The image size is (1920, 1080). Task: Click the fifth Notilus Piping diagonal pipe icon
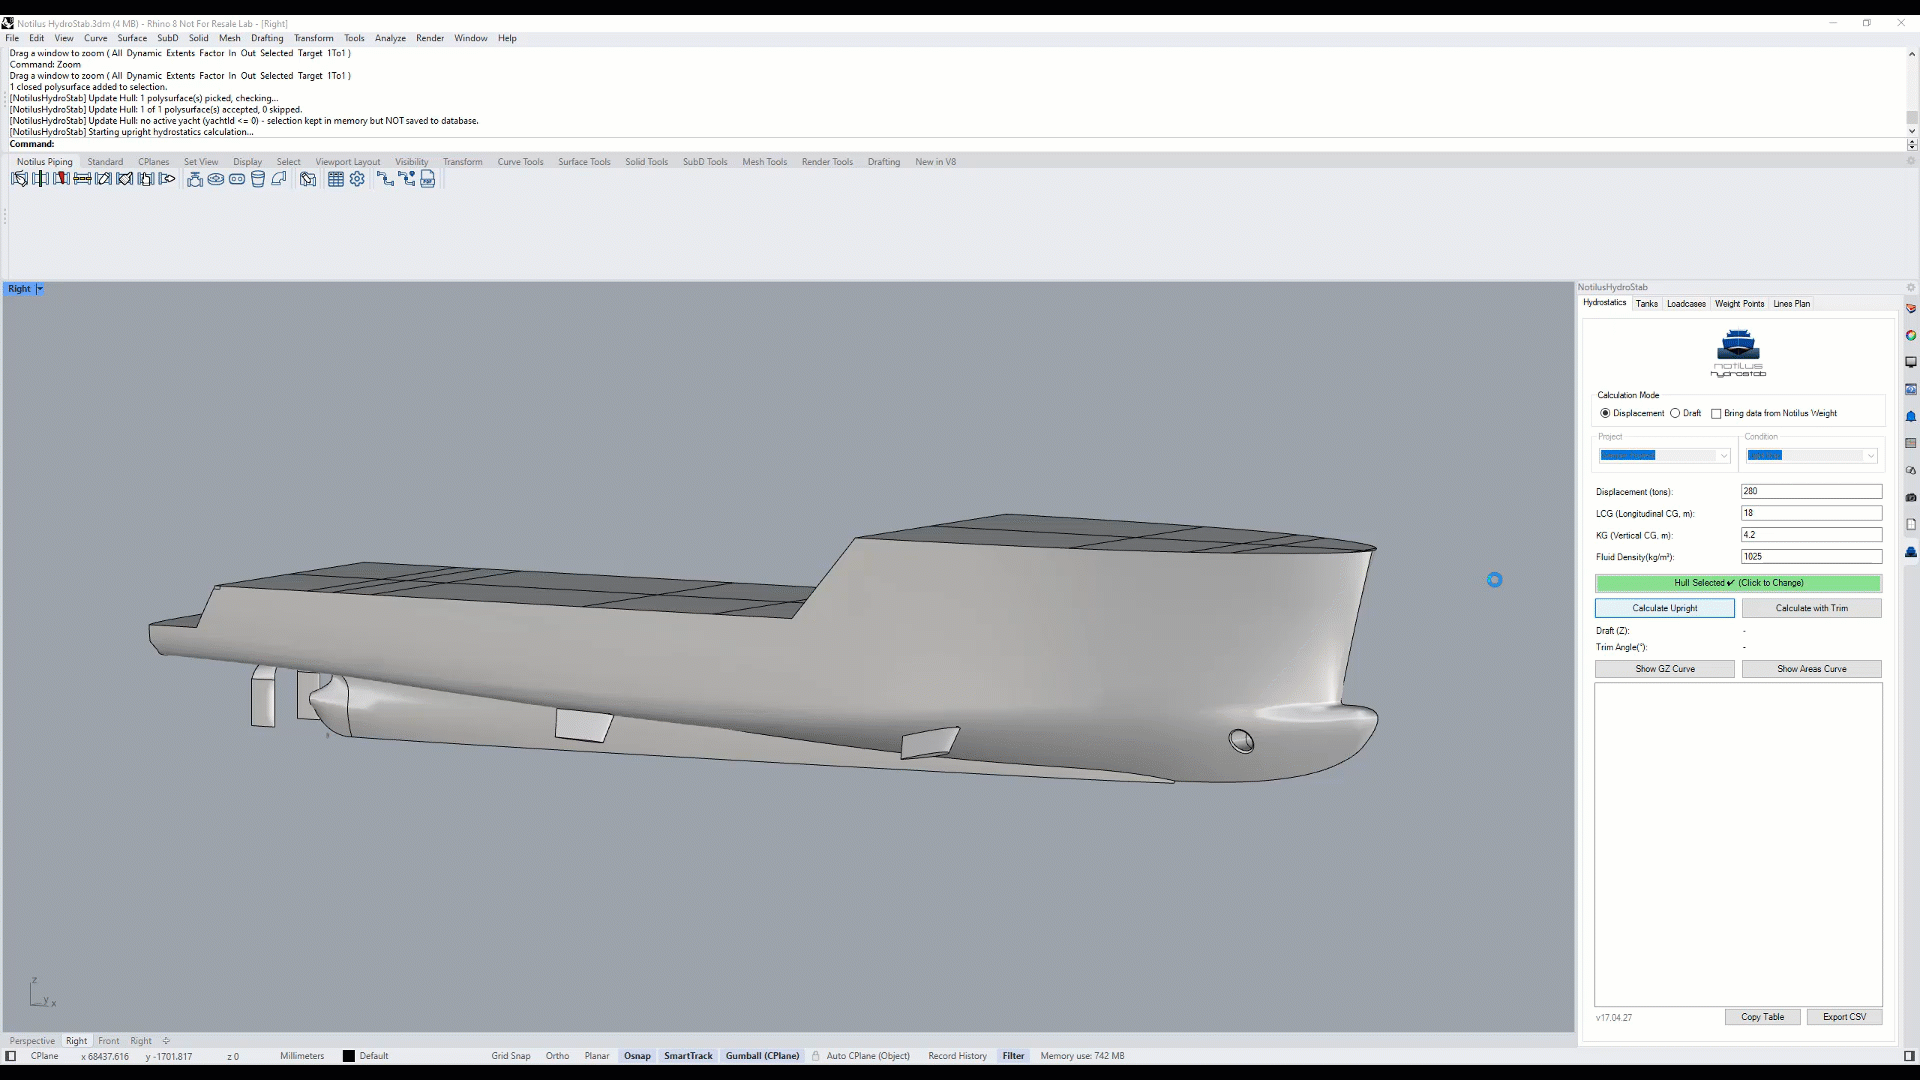coord(103,179)
